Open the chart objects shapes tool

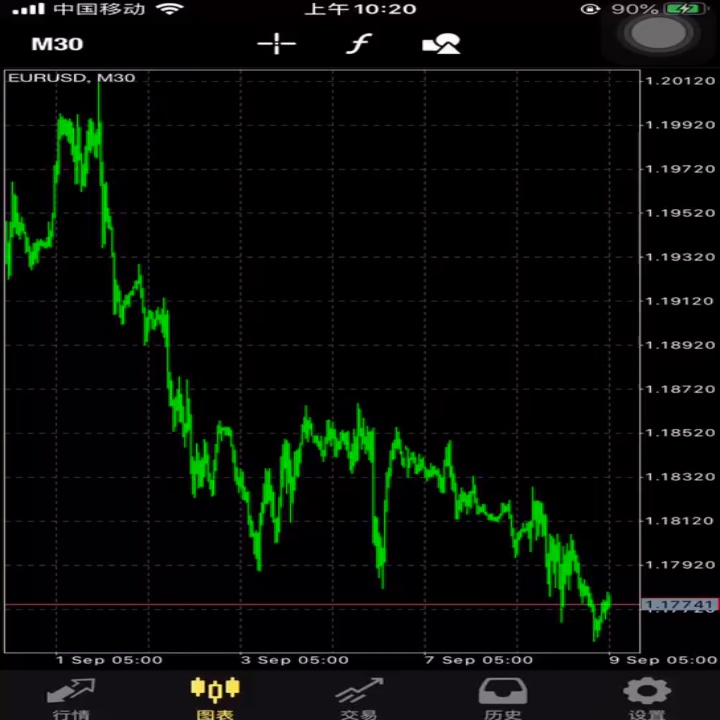coord(441,44)
